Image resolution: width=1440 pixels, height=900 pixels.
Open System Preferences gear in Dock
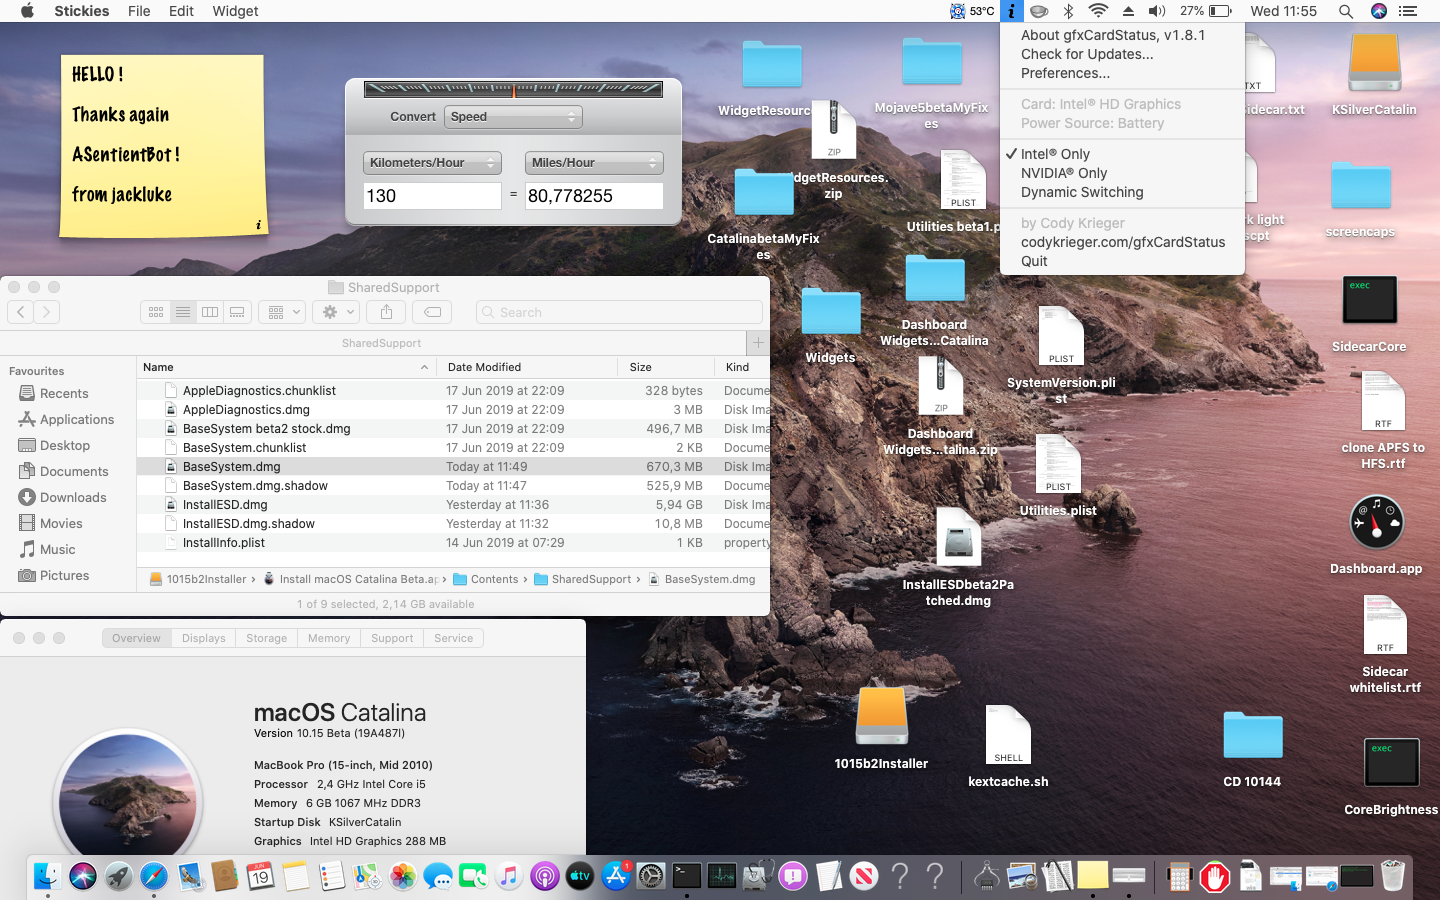coord(651,877)
